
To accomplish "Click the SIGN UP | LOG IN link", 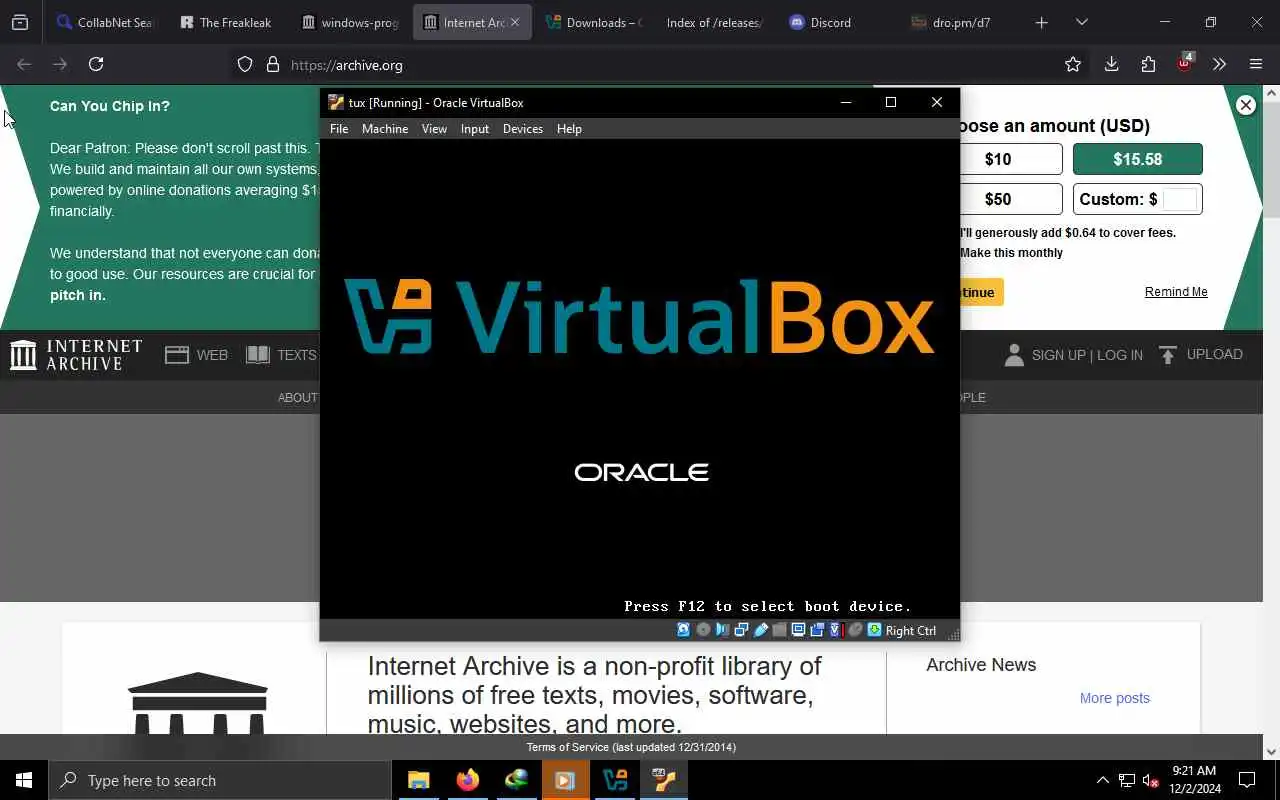I will (x=1087, y=355).
